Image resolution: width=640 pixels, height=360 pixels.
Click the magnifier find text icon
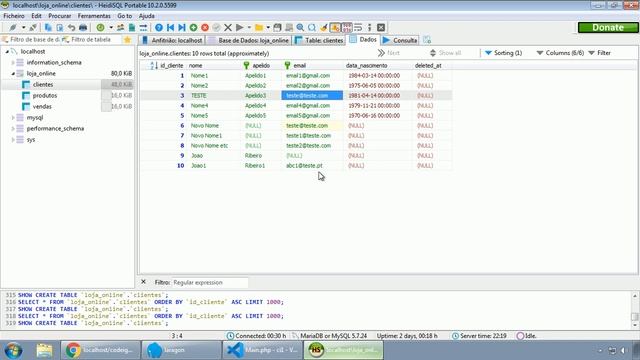click(x=300, y=27)
